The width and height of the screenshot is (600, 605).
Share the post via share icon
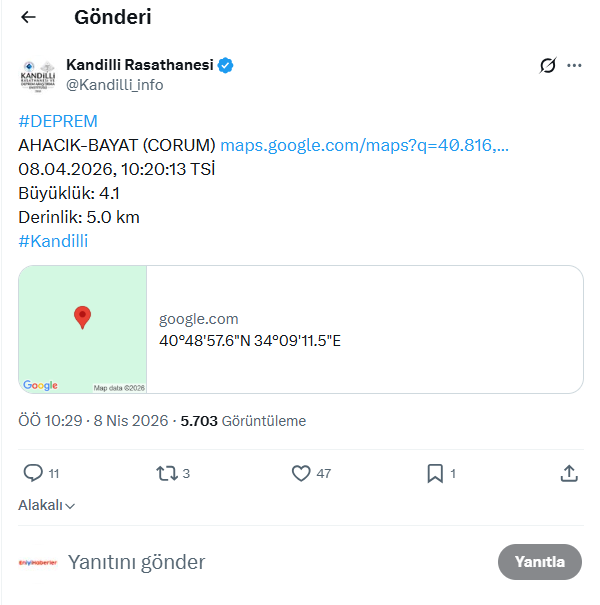click(569, 473)
